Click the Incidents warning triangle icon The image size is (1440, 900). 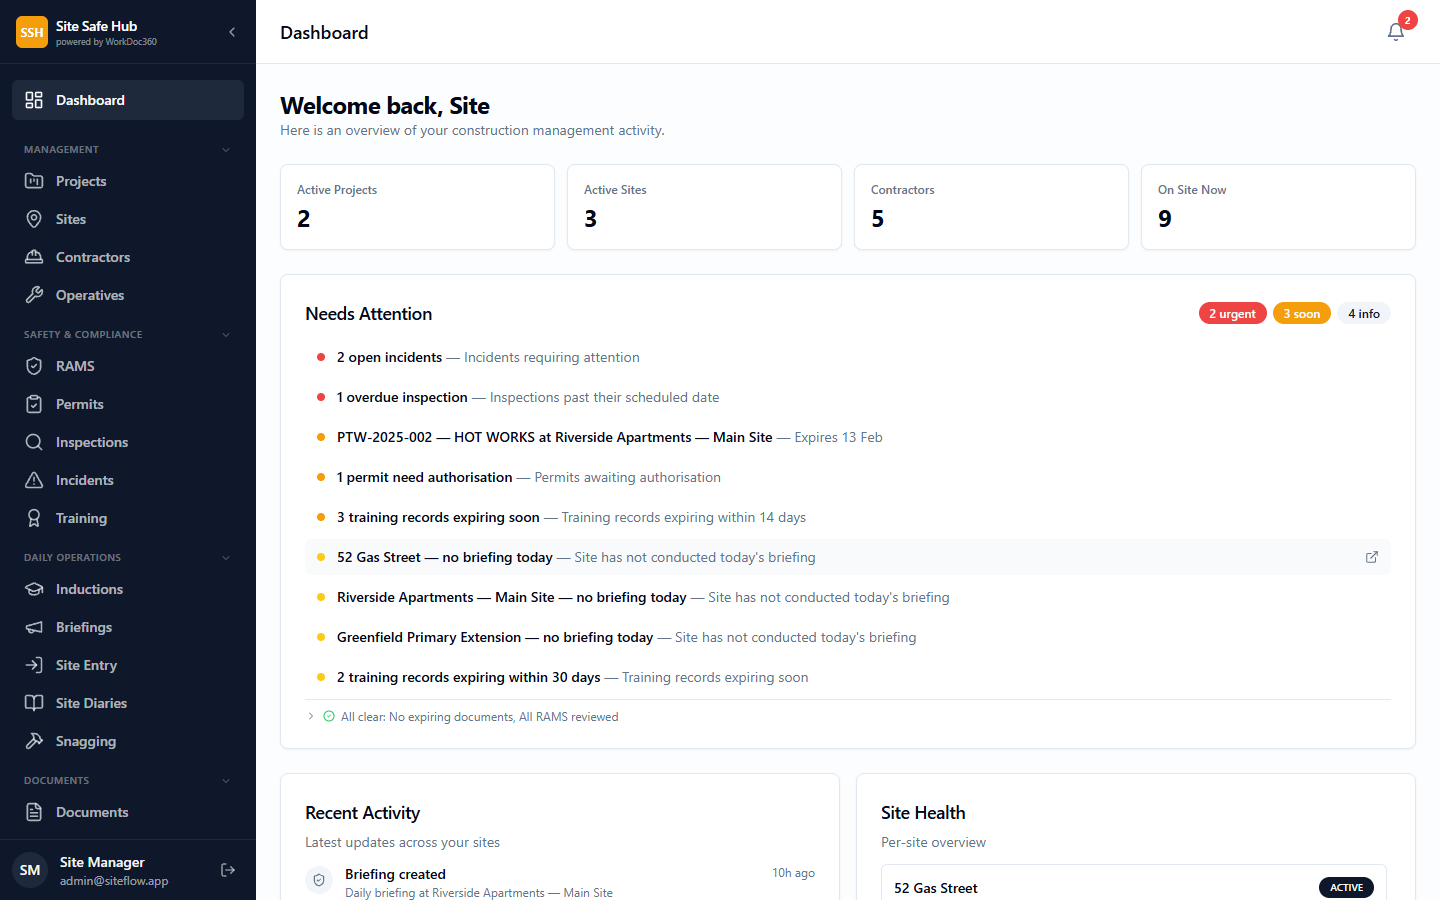pyautogui.click(x=34, y=480)
